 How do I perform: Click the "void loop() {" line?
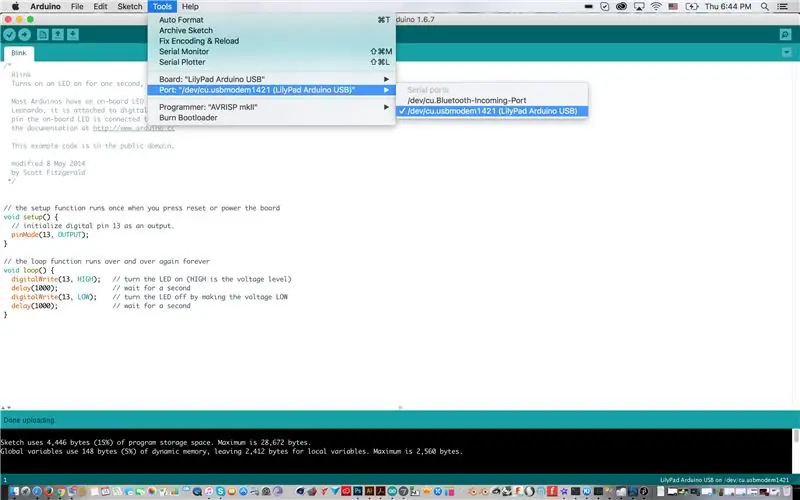[29, 270]
